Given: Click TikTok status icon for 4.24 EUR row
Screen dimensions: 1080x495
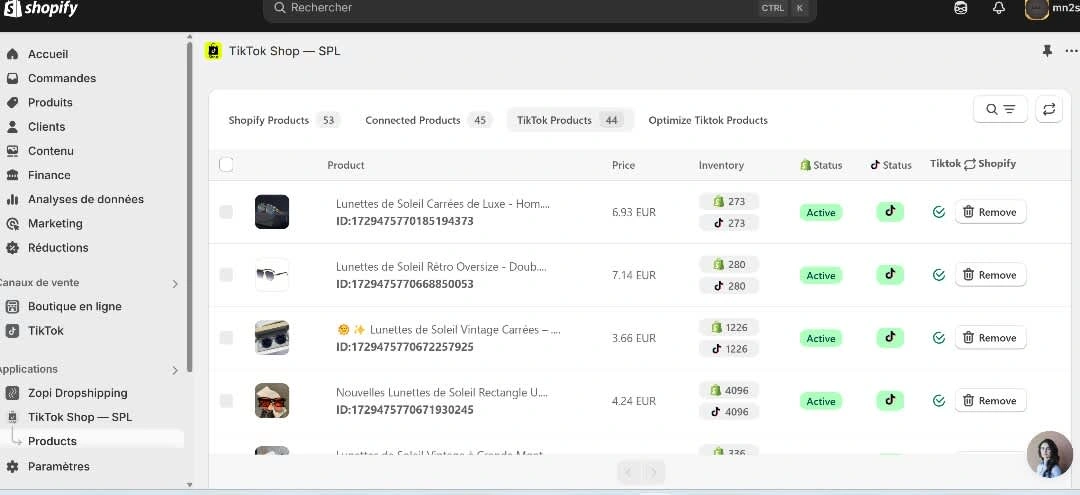Looking at the screenshot, I should click(x=890, y=400).
